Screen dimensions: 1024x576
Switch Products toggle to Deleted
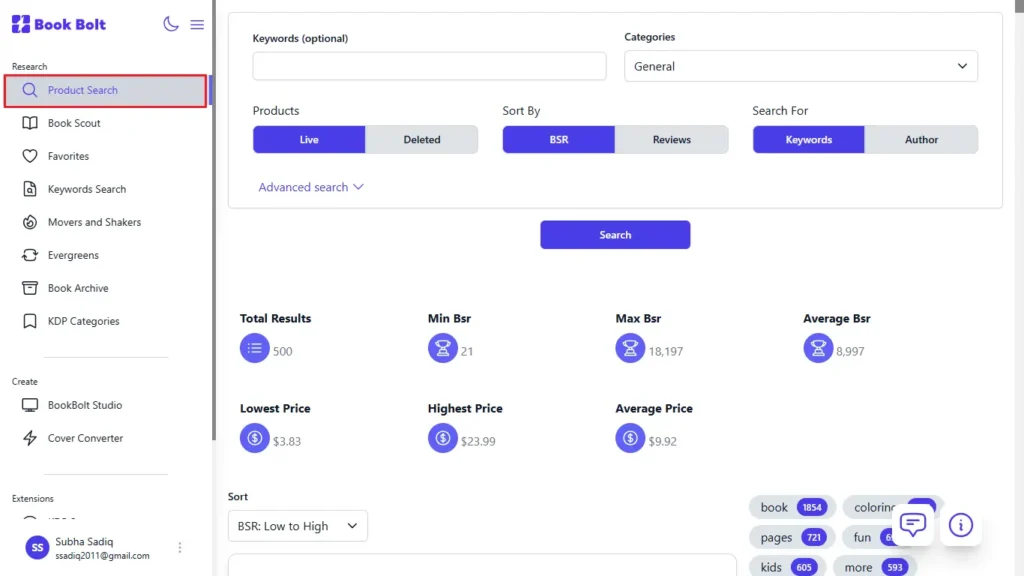click(421, 140)
